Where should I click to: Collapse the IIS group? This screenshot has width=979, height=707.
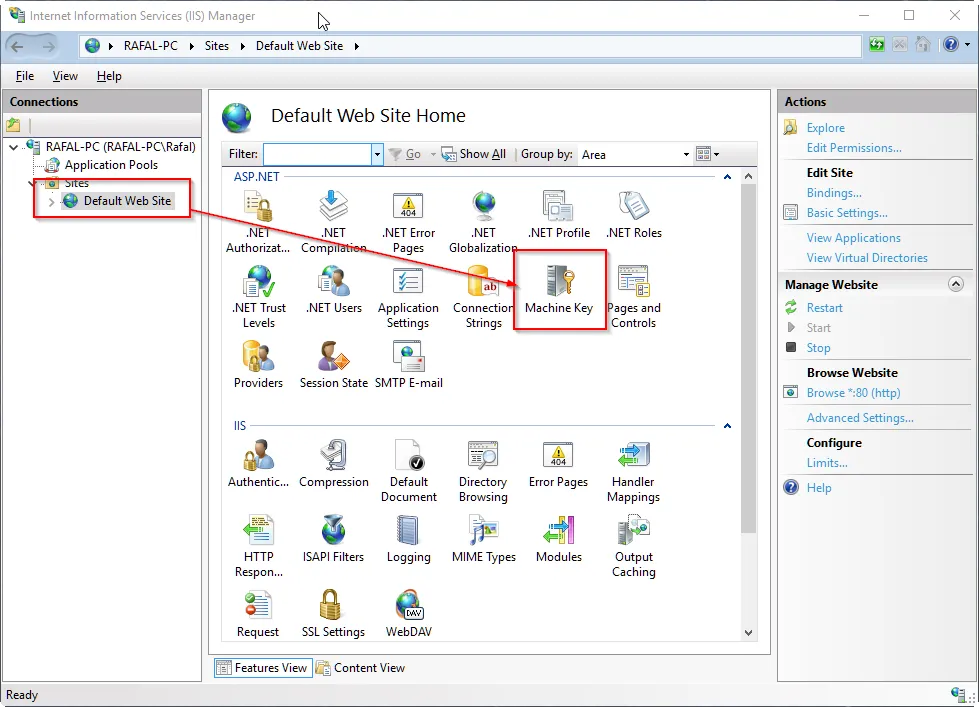pyautogui.click(x=727, y=426)
